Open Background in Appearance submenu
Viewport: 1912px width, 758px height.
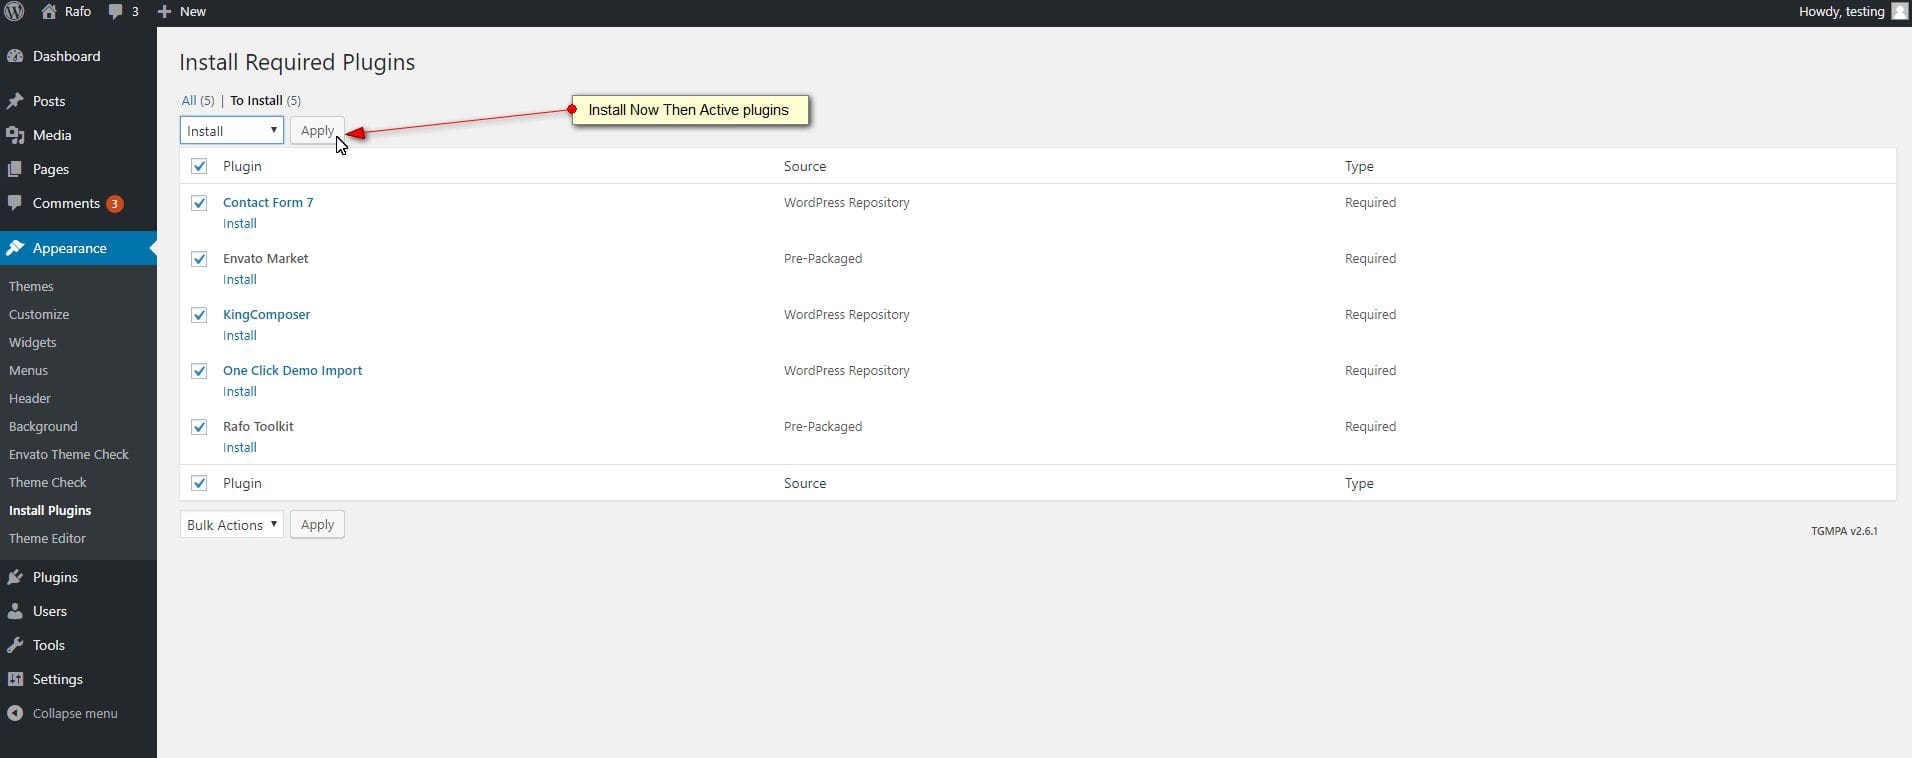pos(43,426)
